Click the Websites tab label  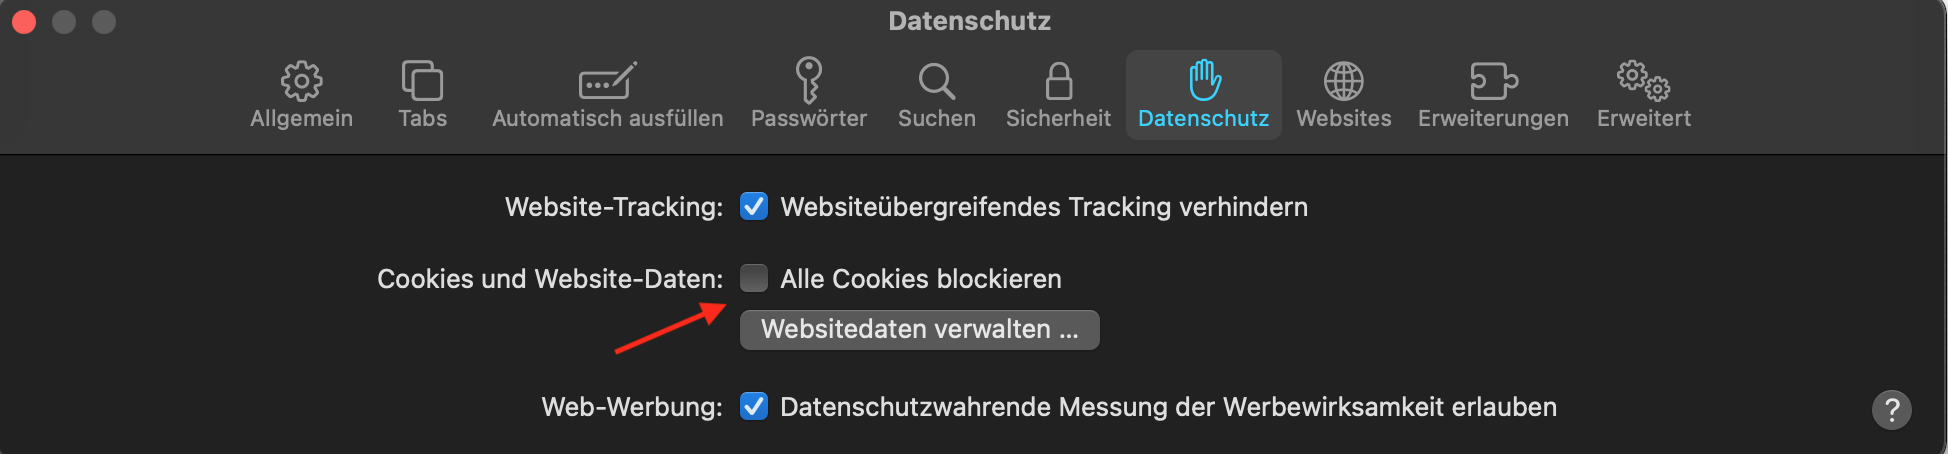(1343, 118)
